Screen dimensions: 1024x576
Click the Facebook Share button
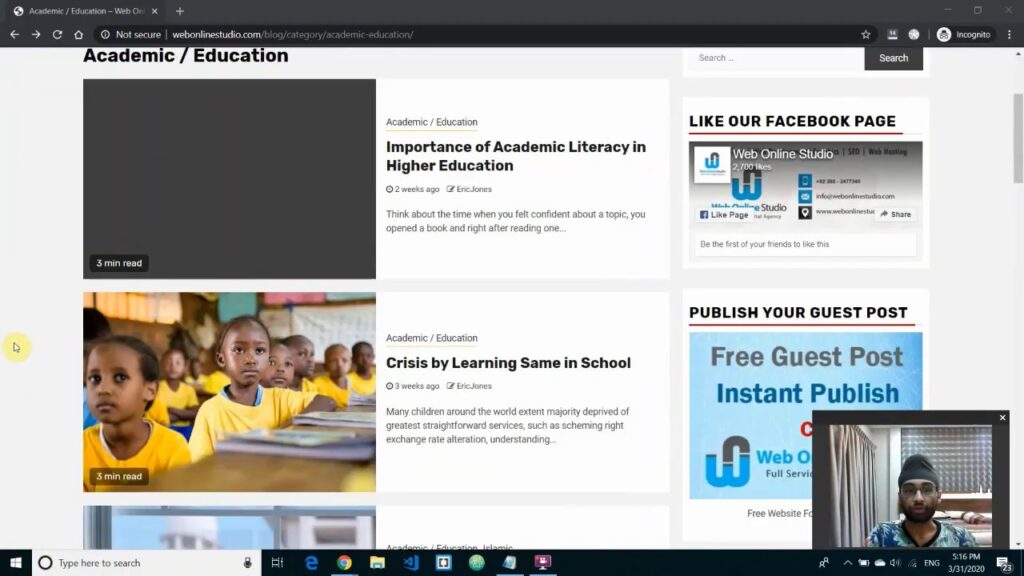click(x=895, y=214)
